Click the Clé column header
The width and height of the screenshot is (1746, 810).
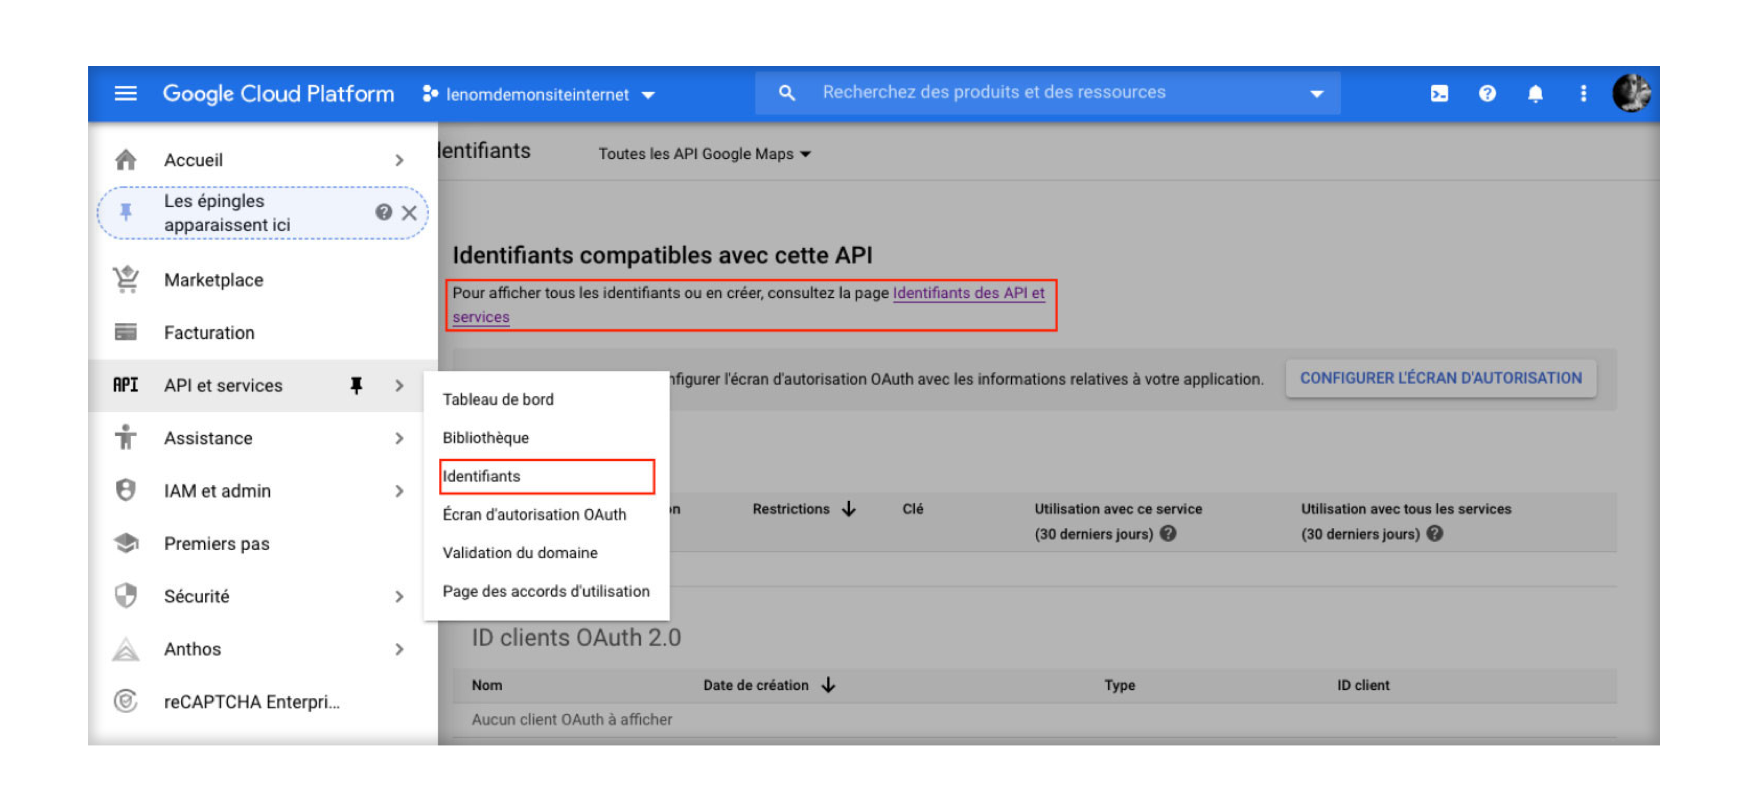(x=913, y=509)
